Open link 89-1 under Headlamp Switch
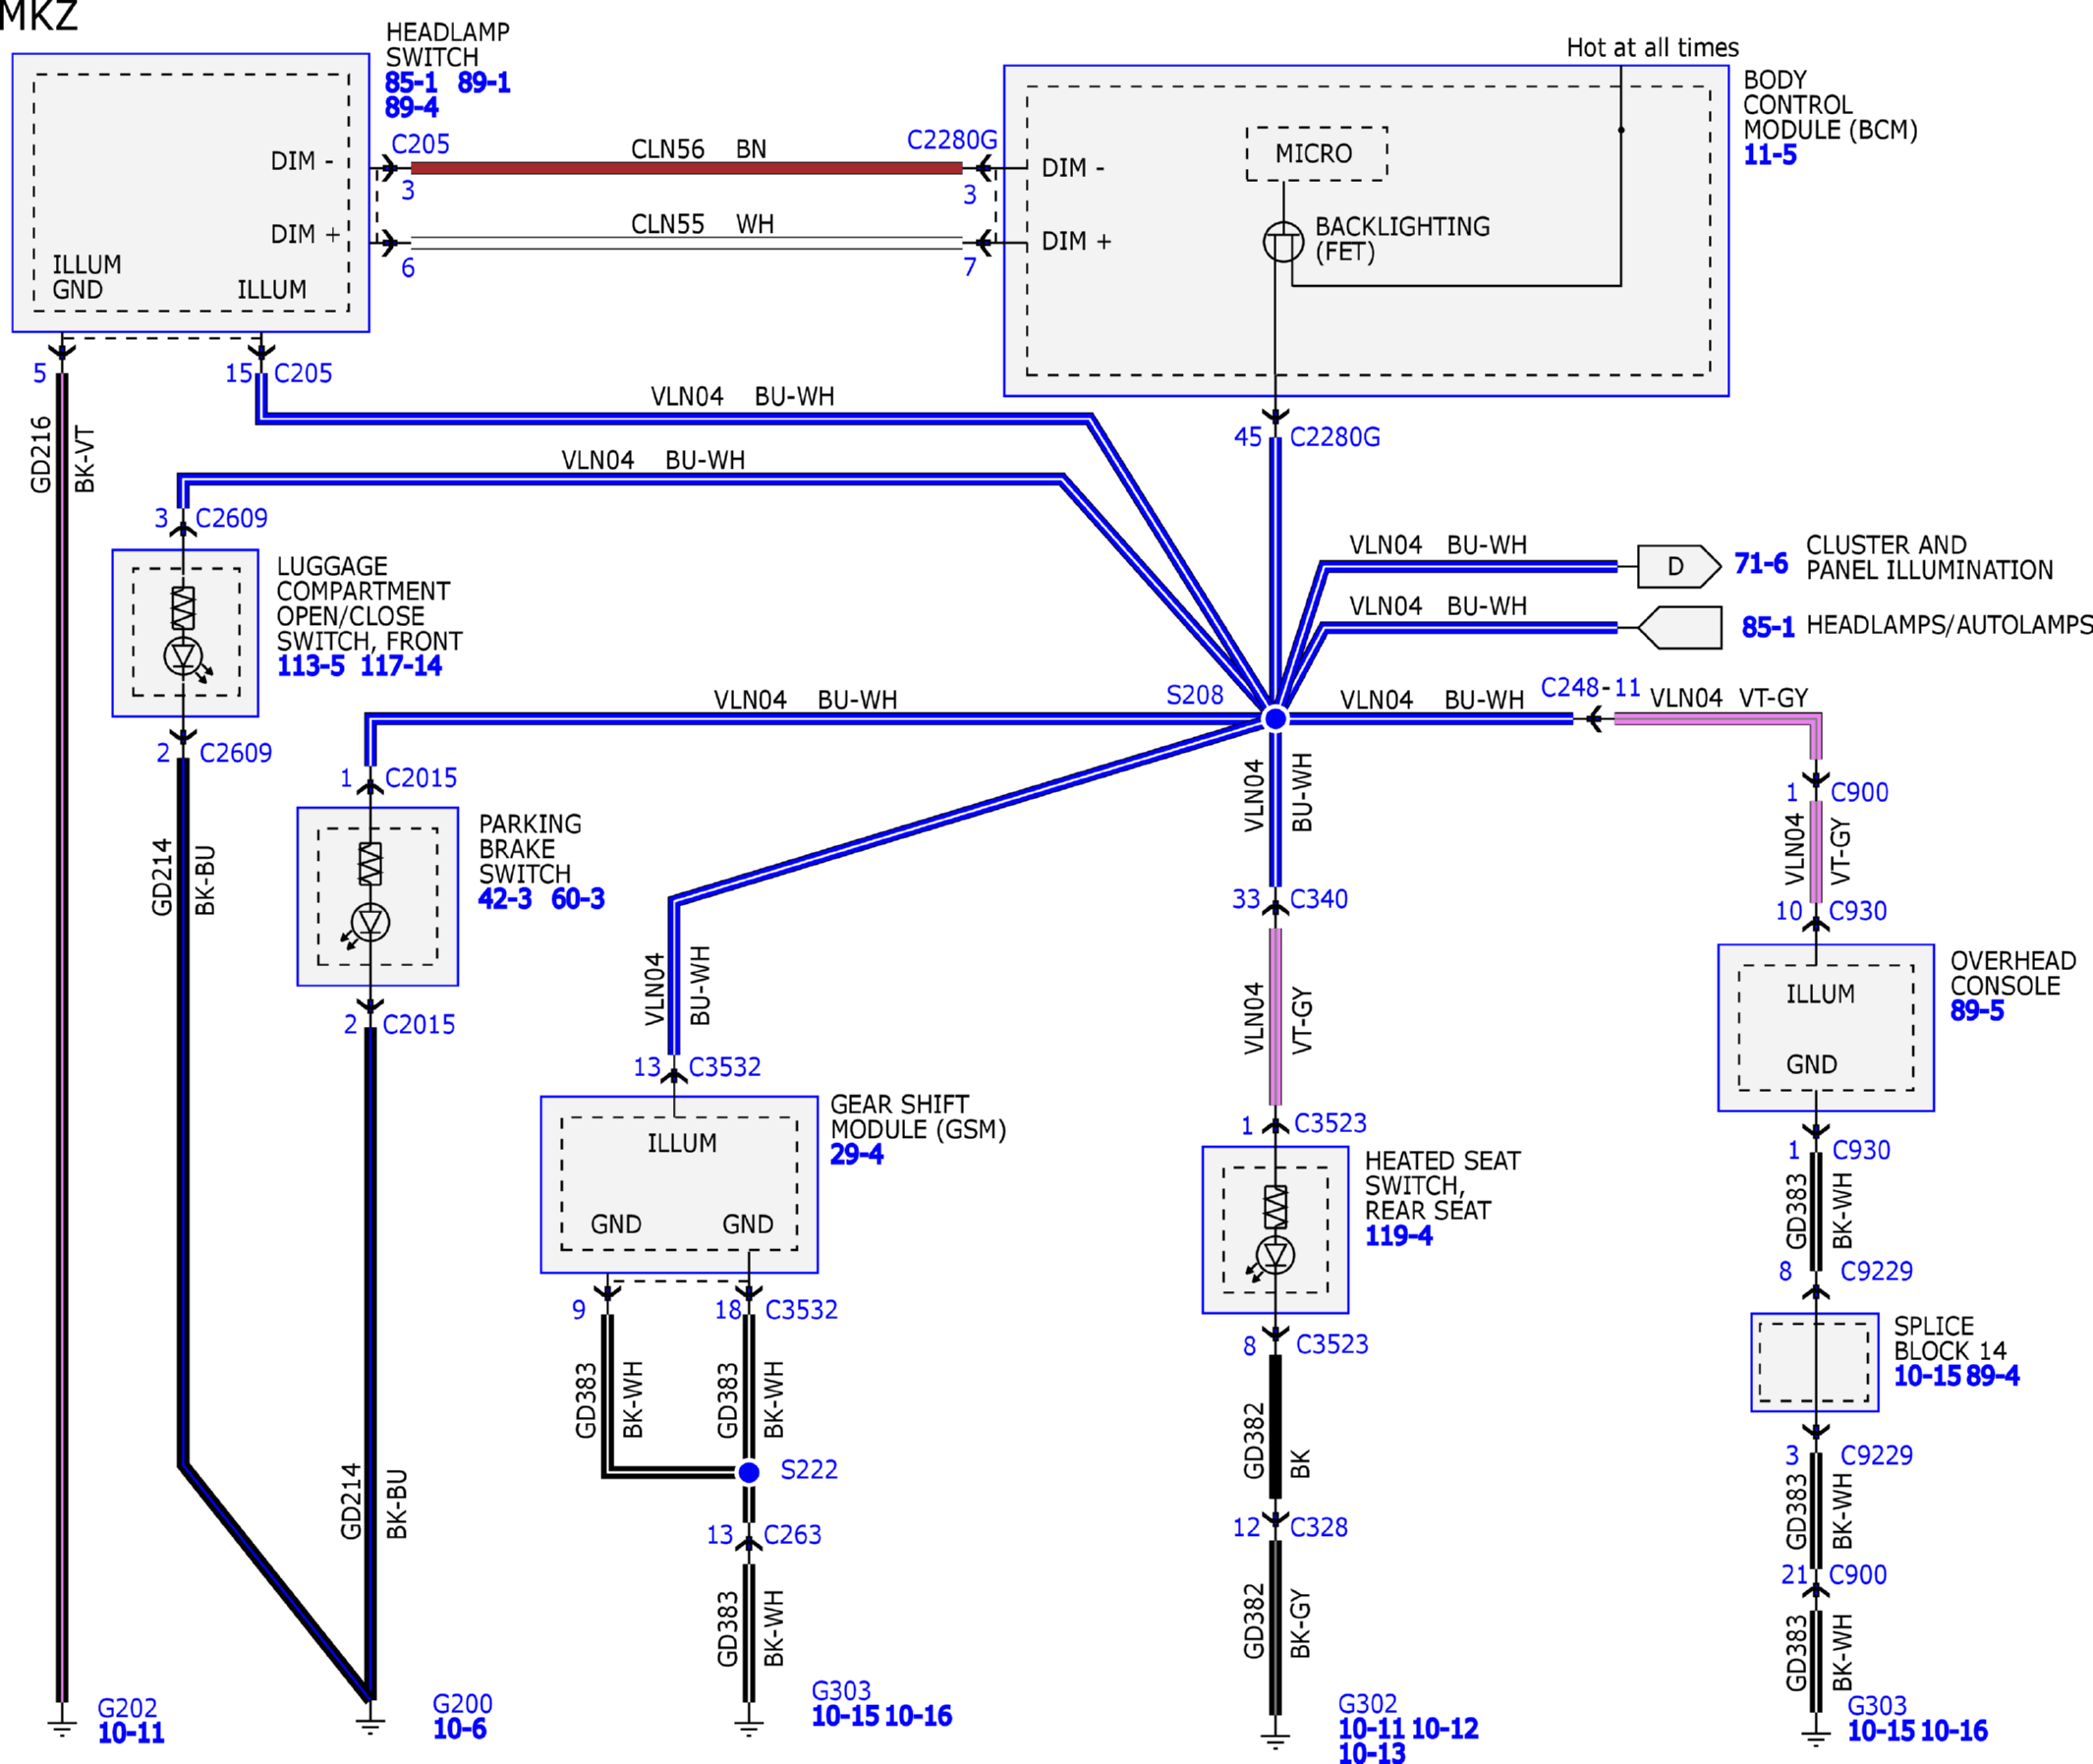 [484, 82]
